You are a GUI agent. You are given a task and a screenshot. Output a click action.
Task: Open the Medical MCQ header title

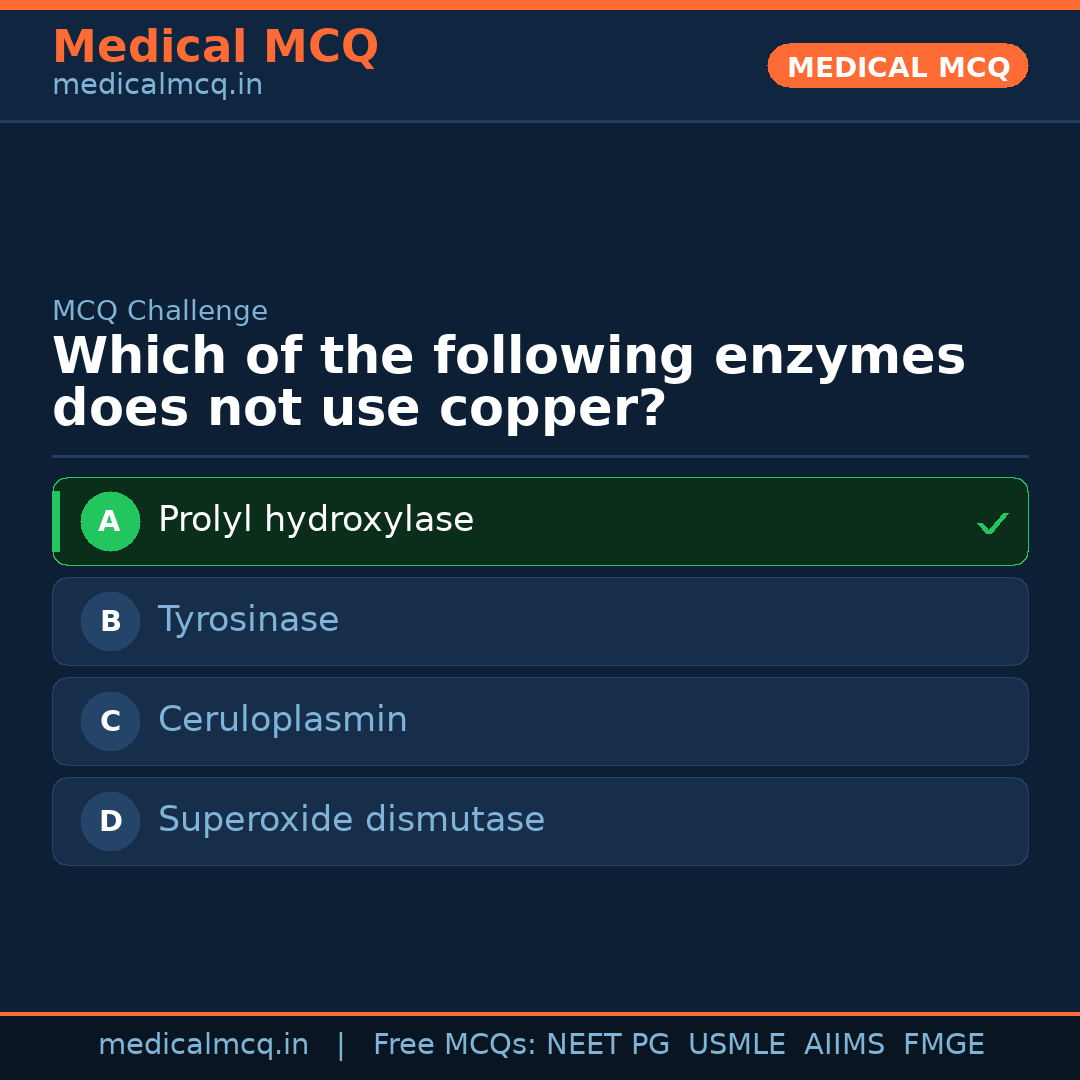[215, 47]
